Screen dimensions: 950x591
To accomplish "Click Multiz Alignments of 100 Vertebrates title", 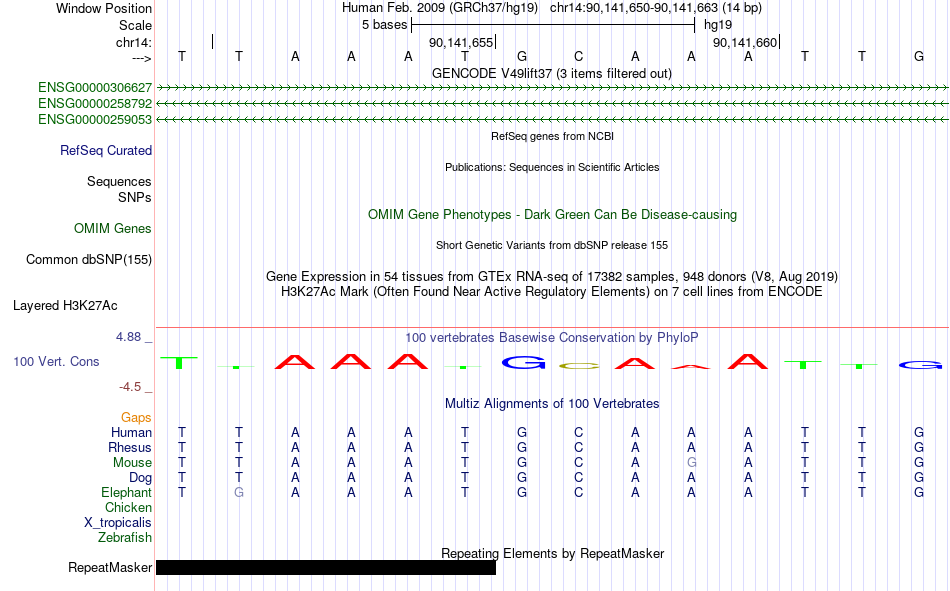I will (552, 404).
